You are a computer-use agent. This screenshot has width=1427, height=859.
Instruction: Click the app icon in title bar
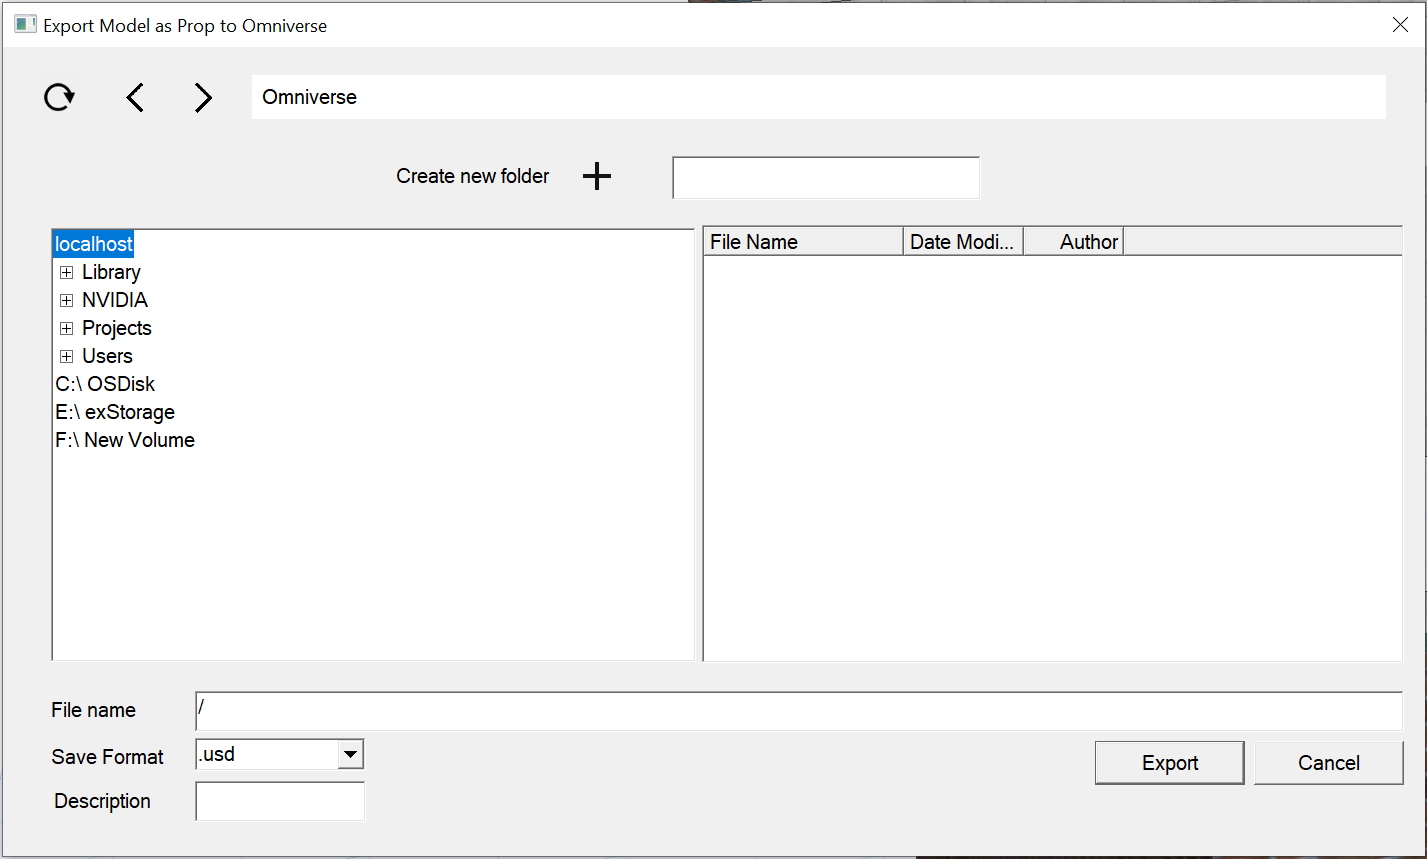tap(25, 25)
